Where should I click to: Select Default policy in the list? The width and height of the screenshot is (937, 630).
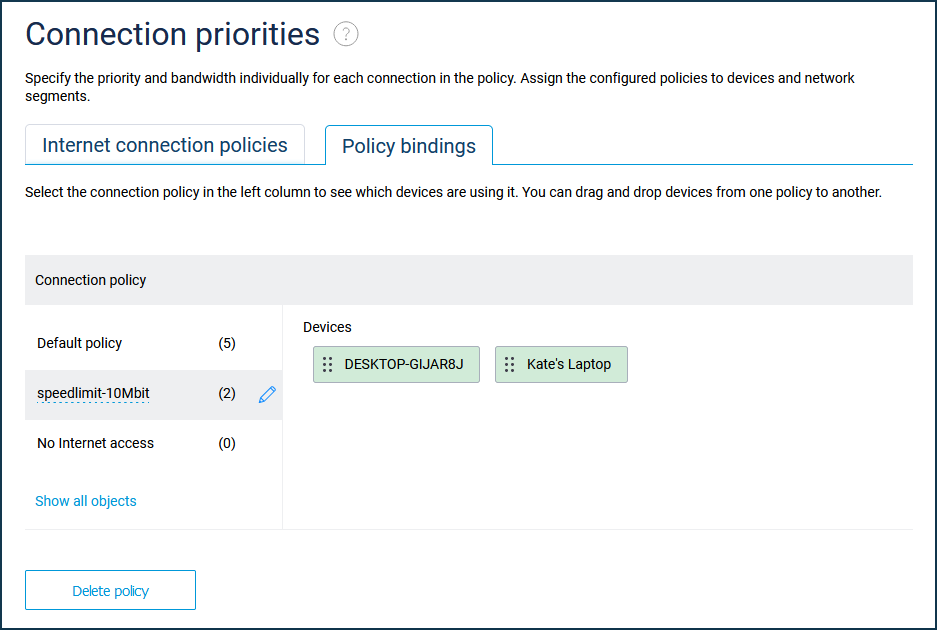point(80,343)
